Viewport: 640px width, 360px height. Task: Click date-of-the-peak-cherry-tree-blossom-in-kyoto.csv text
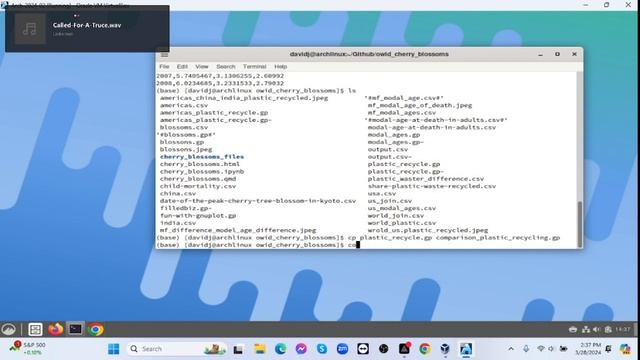(x=258, y=201)
